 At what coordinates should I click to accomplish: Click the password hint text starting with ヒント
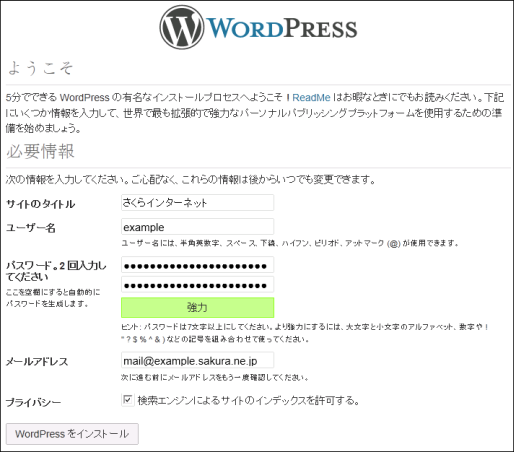(x=305, y=333)
